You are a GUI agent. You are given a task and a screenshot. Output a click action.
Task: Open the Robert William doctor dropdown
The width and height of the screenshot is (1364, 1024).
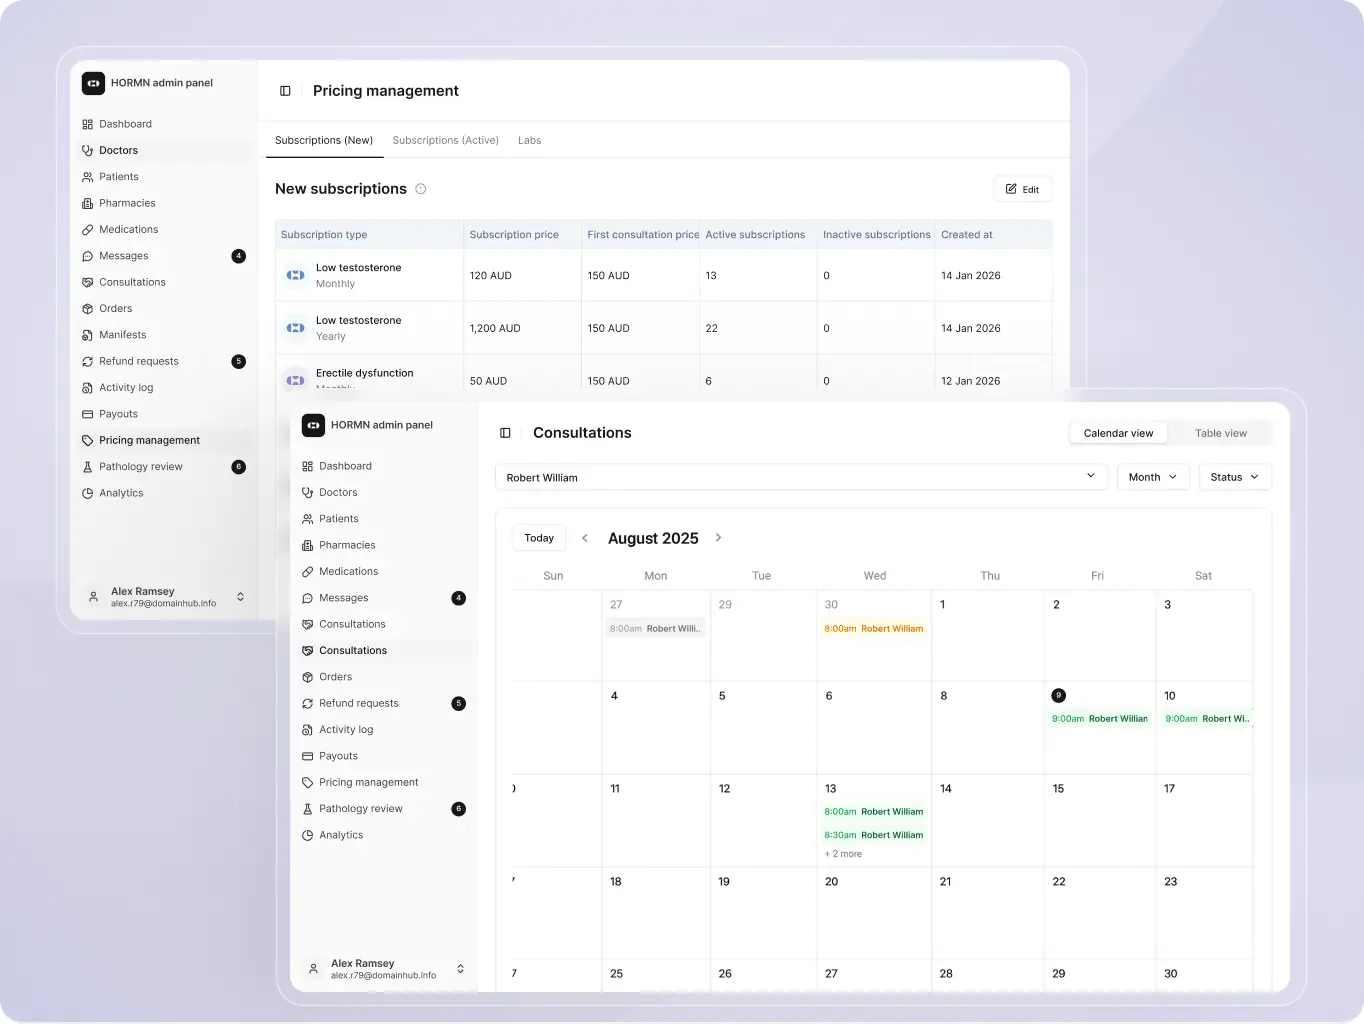pos(800,477)
